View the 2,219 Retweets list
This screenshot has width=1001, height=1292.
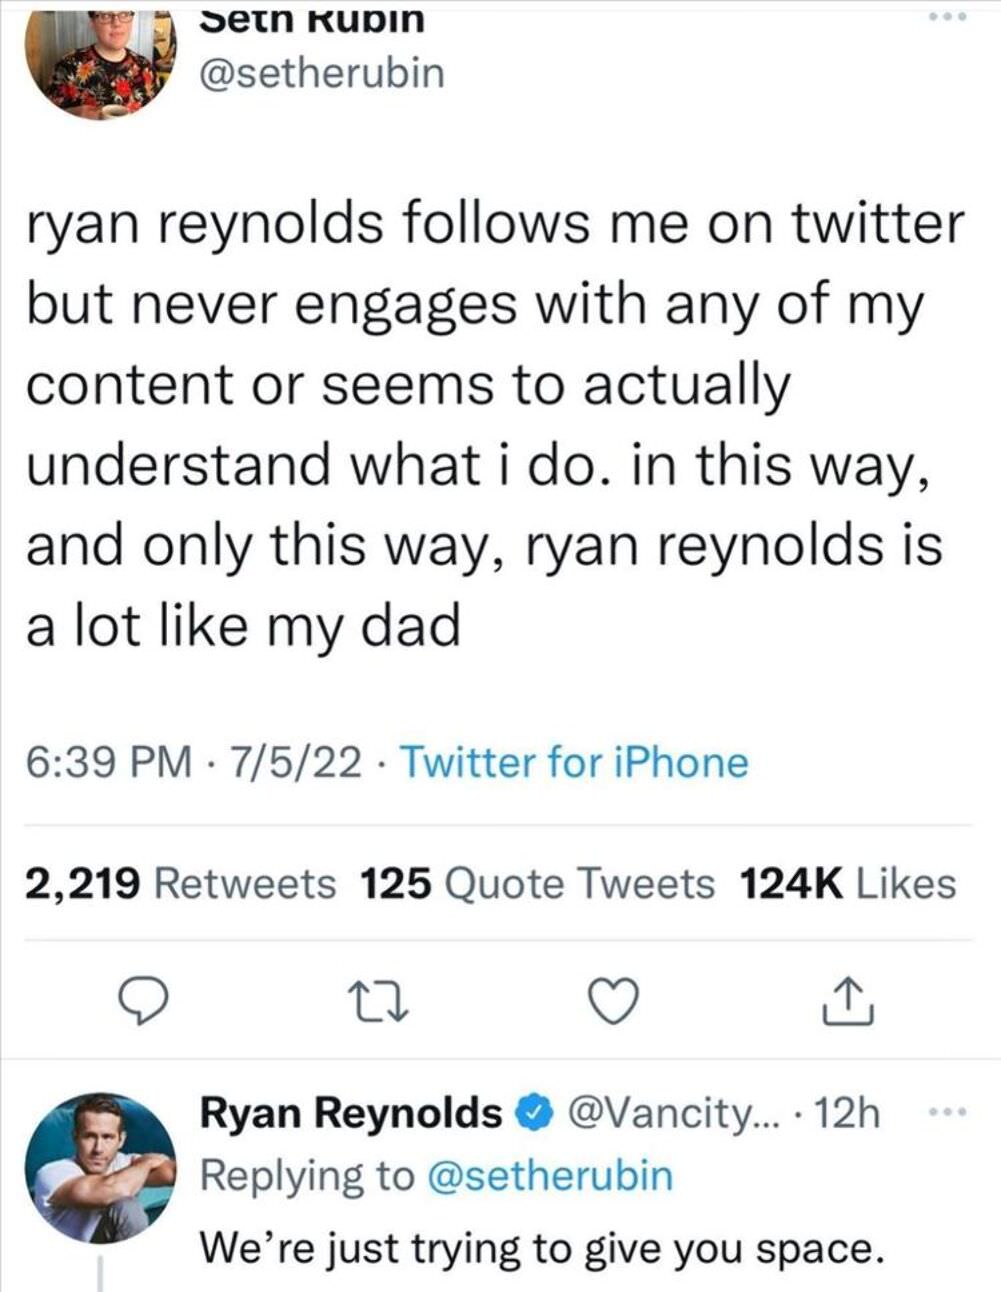(x=181, y=884)
